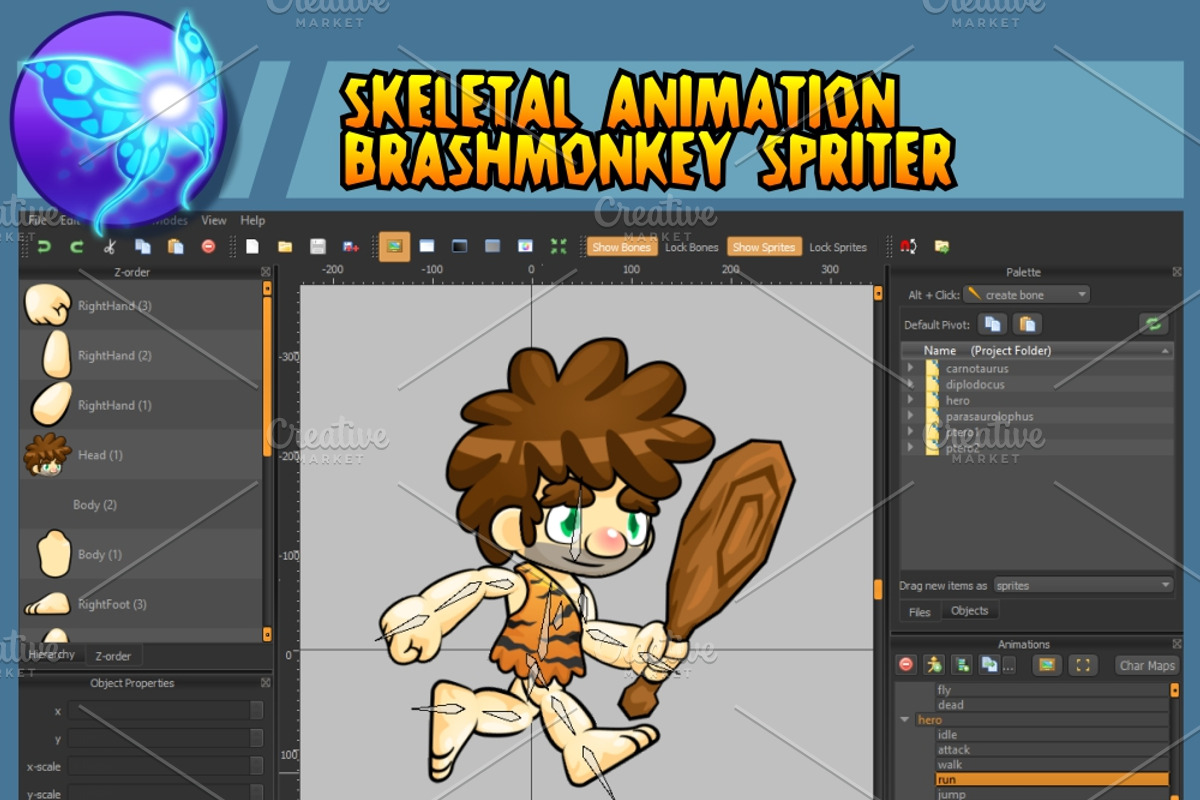Viewport: 1200px width, 800px height.
Task: Expand the ptero2 folder
Action: pyautogui.click(x=910, y=448)
